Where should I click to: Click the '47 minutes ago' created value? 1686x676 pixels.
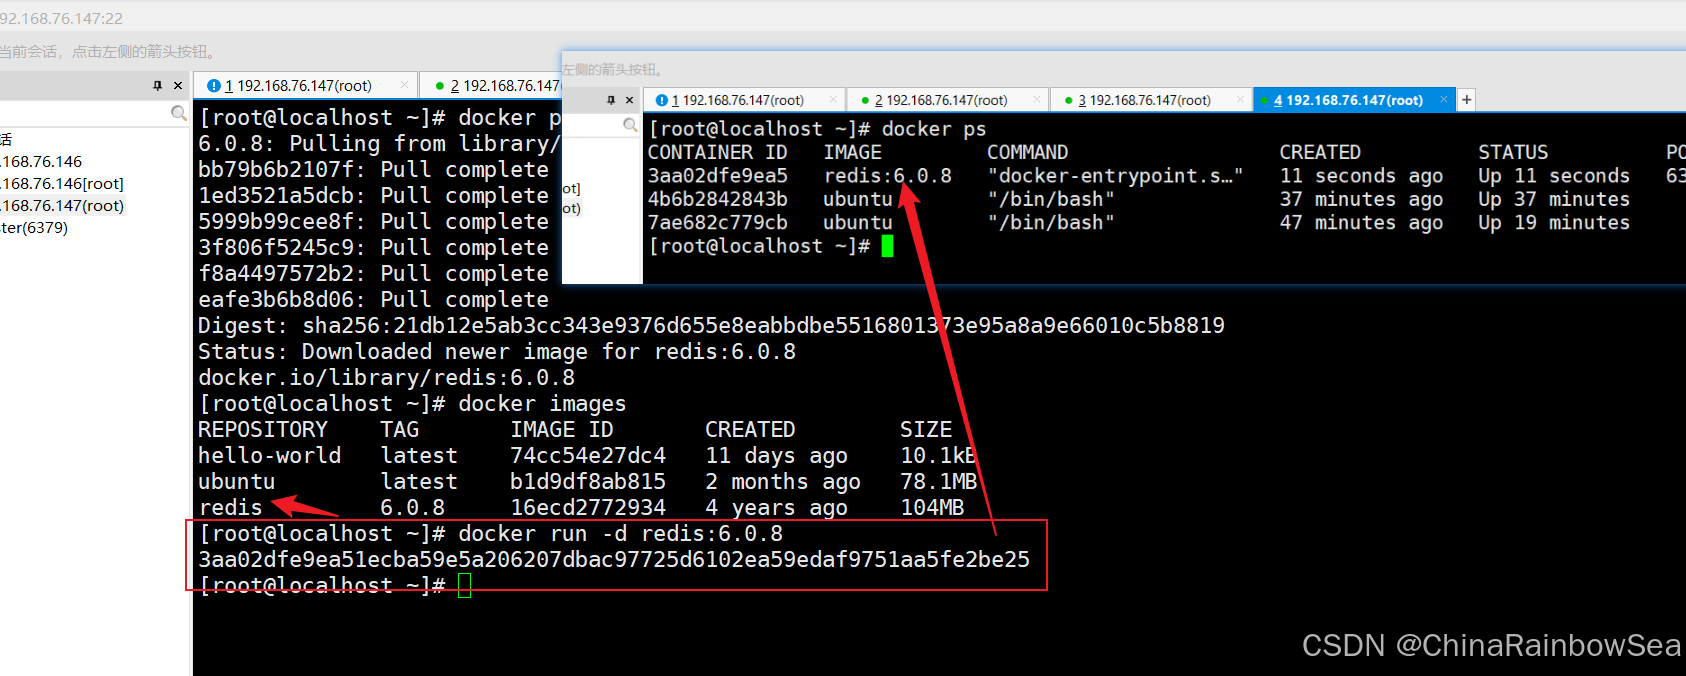[x=1362, y=222]
